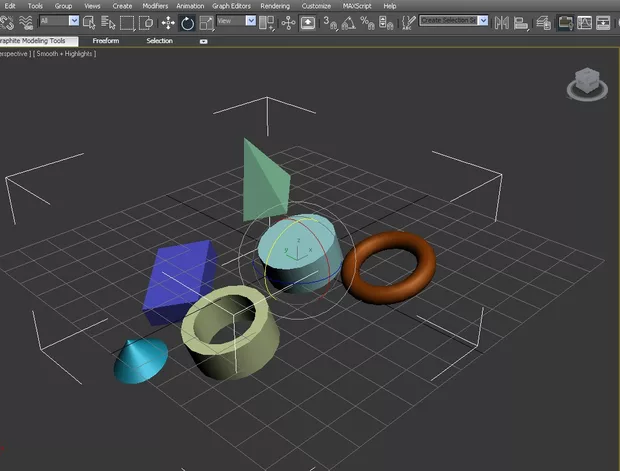Click the Smooth + Highlights viewport label
Viewport: 620px width, 471px height.
(66, 53)
